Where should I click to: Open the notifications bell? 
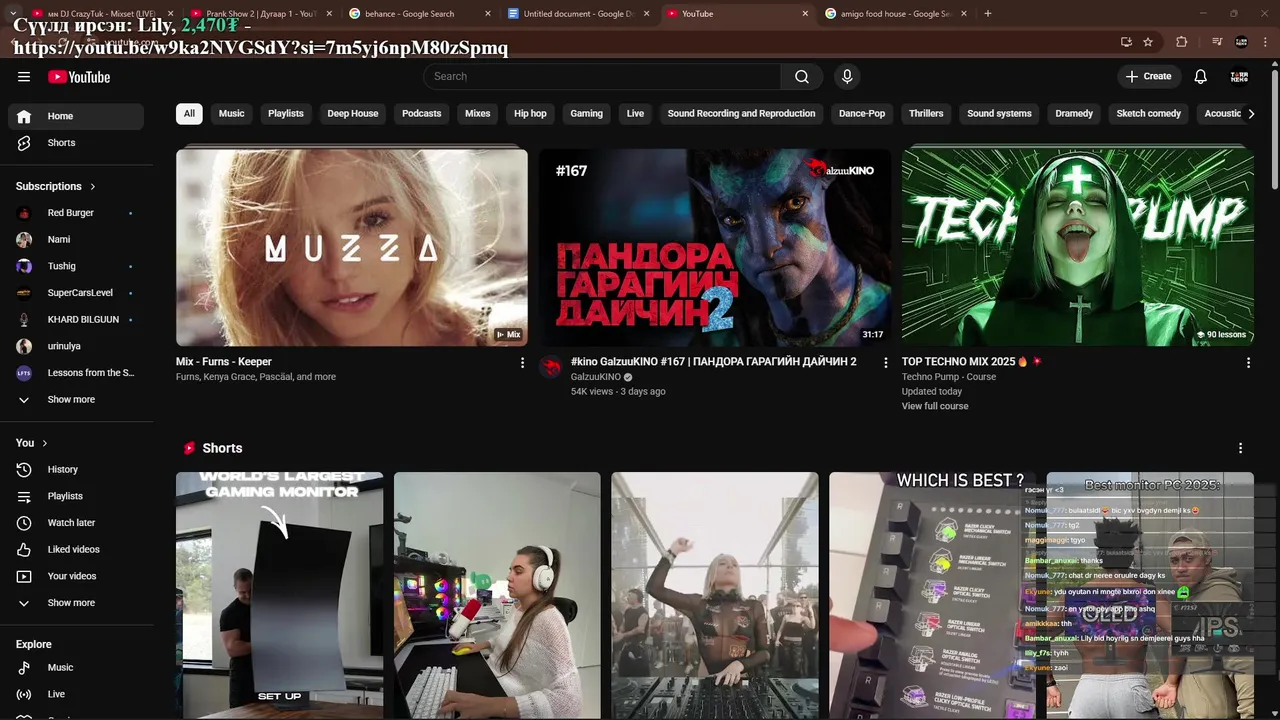click(x=1201, y=77)
